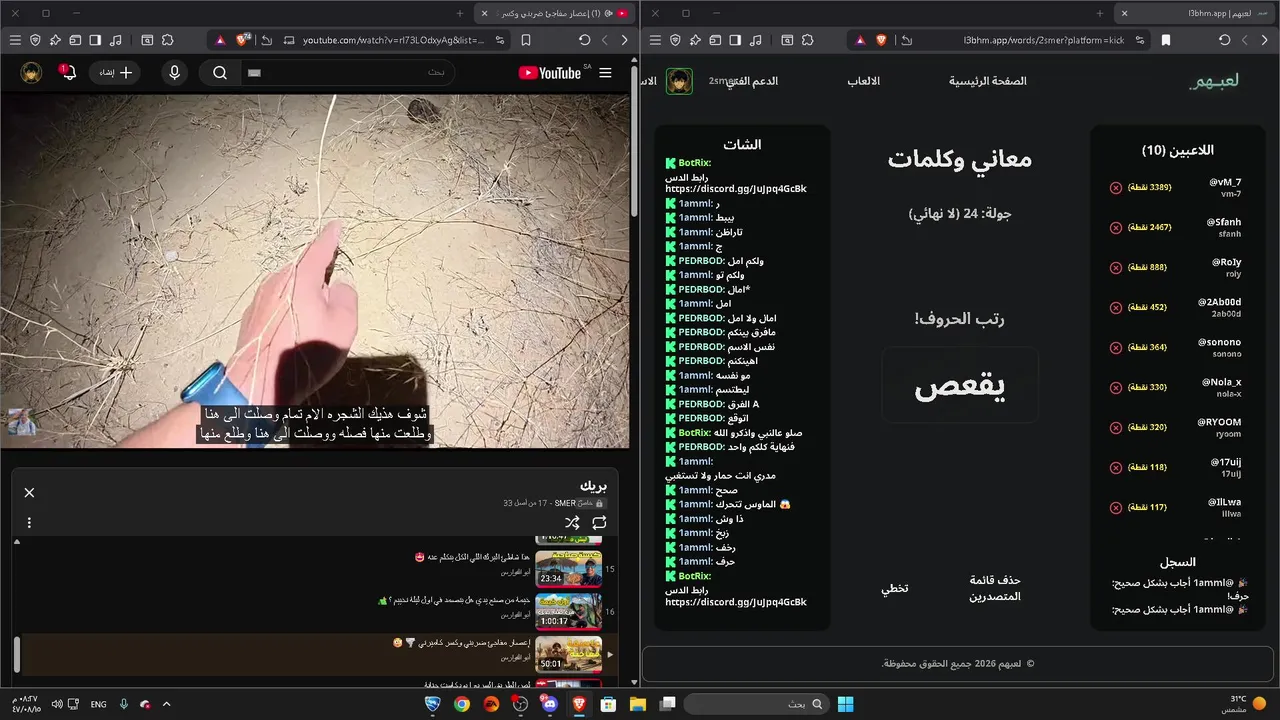The height and width of the screenshot is (720, 1280).
Task: Open Brave Rewards icon in YouTube window
Action: [219, 40]
